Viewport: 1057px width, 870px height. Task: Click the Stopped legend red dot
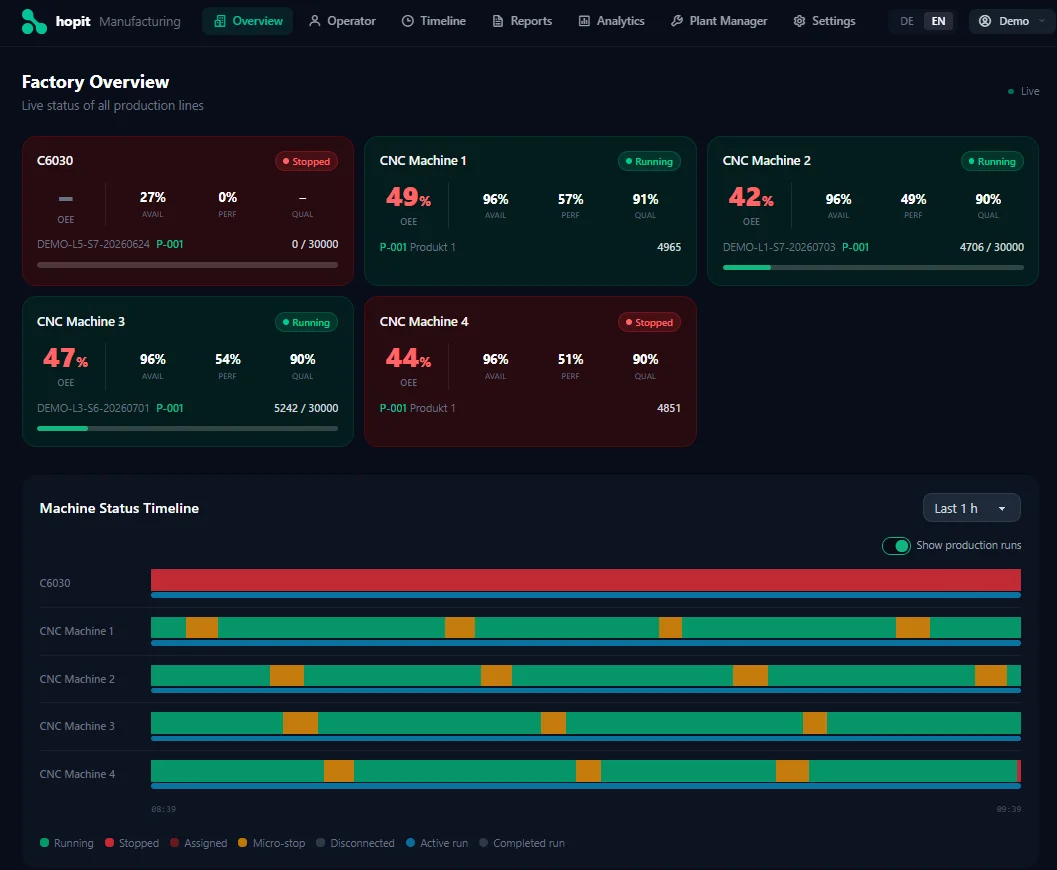coord(109,842)
